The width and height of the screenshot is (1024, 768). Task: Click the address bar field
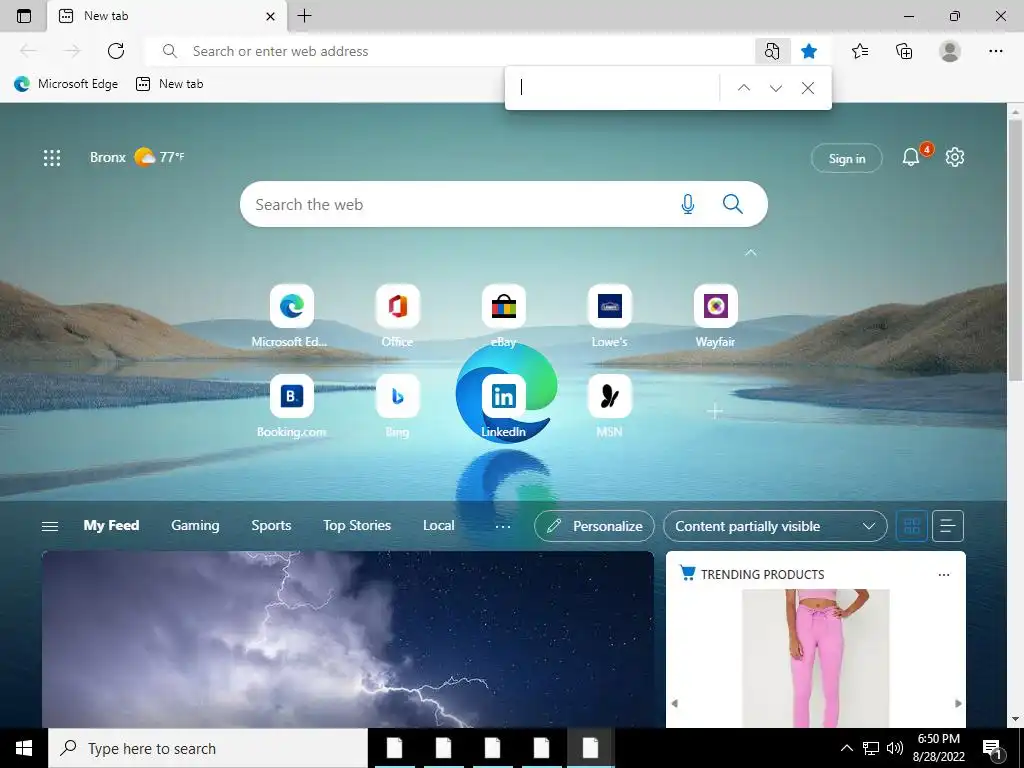tap(451, 51)
